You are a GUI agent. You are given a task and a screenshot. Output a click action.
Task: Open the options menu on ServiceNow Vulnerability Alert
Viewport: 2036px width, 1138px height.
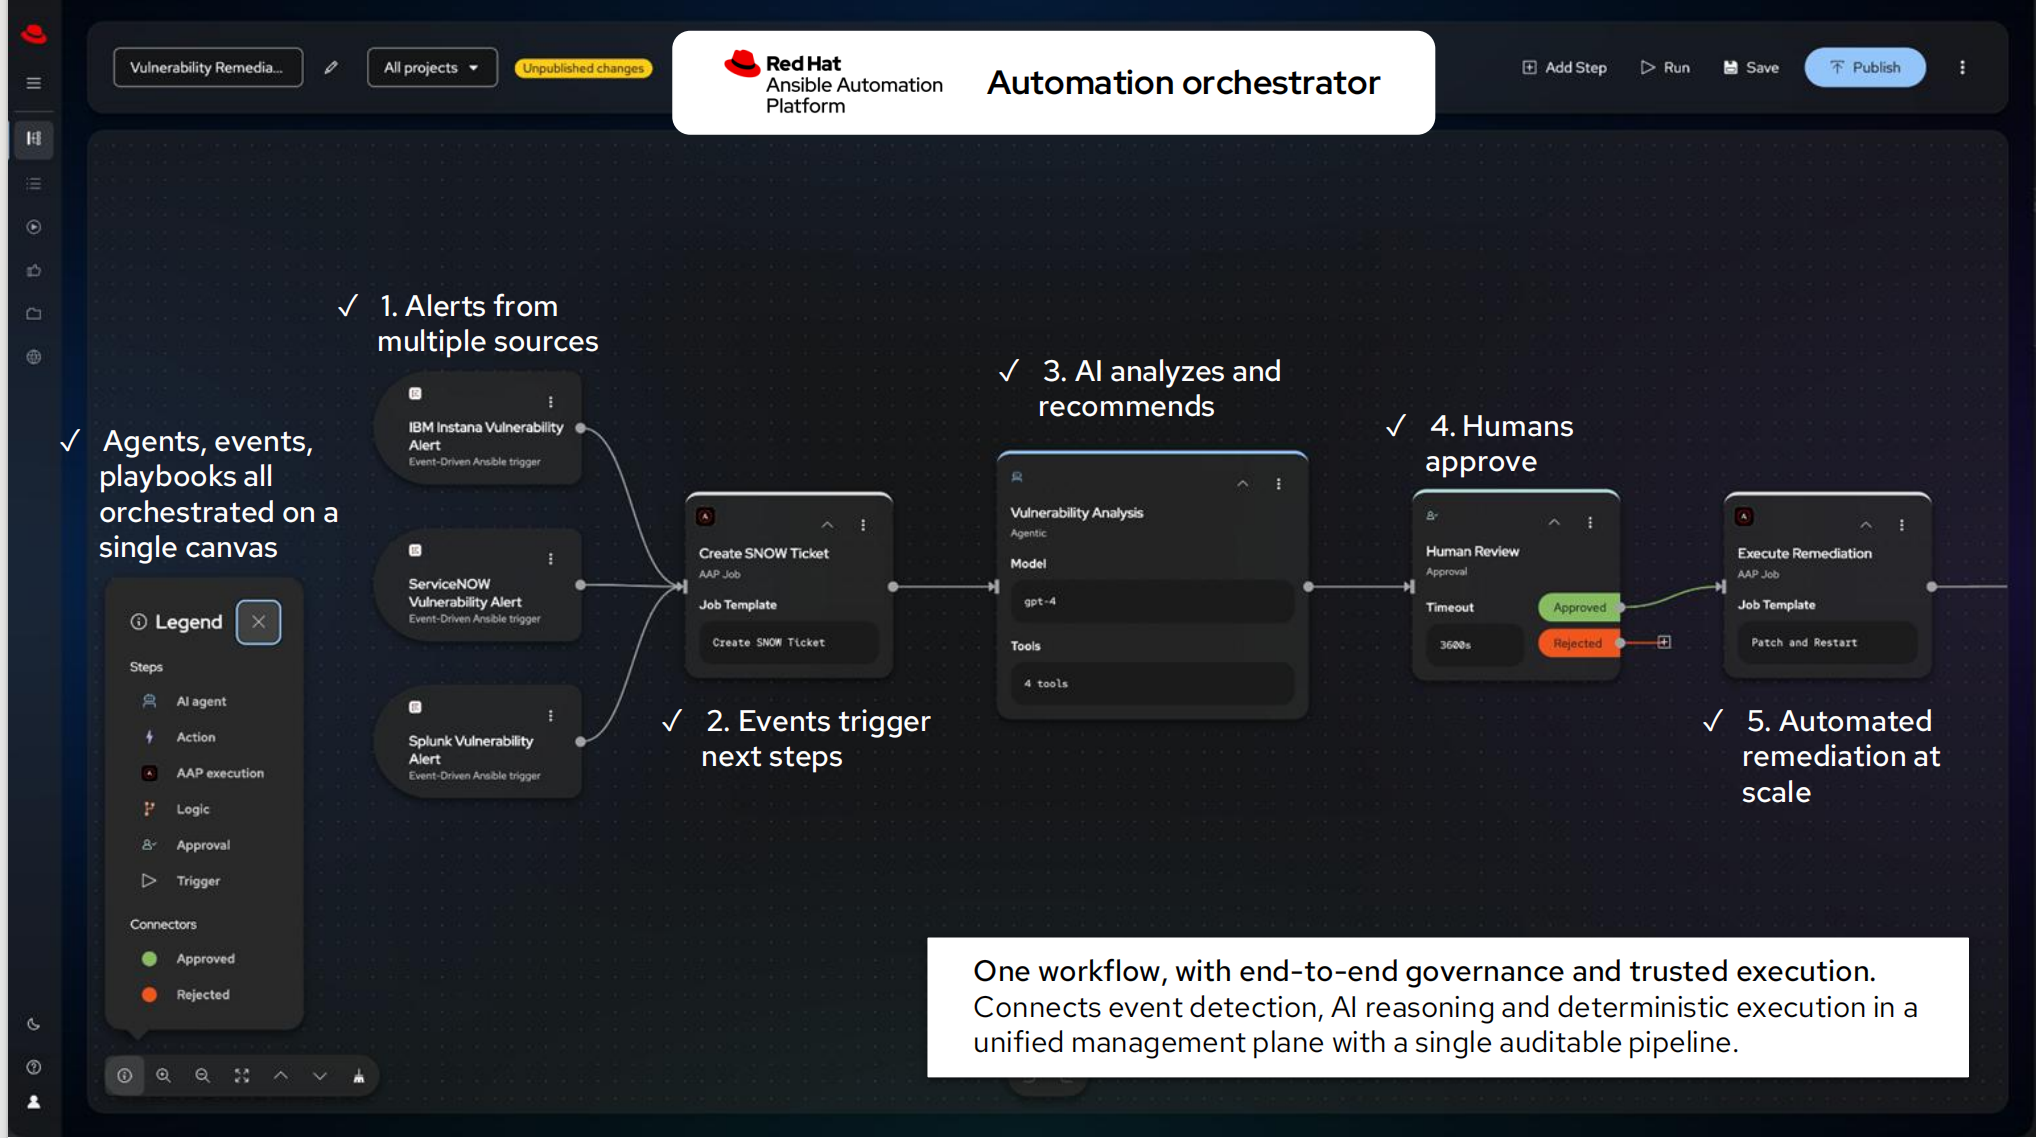551,559
